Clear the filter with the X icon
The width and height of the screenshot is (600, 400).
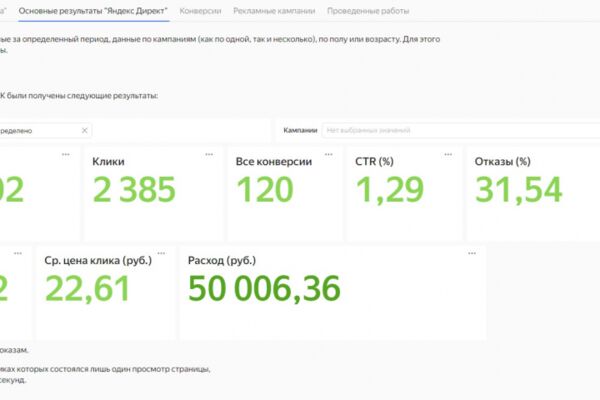point(85,131)
